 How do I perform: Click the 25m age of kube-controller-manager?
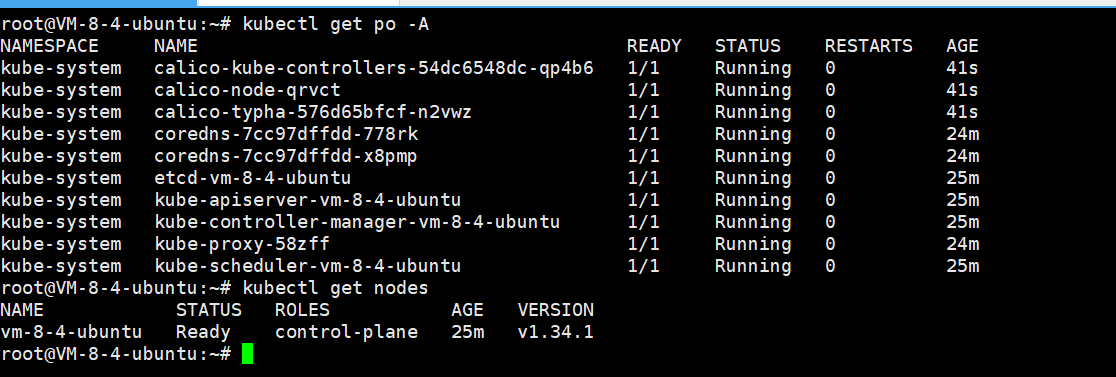coord(962,223)
